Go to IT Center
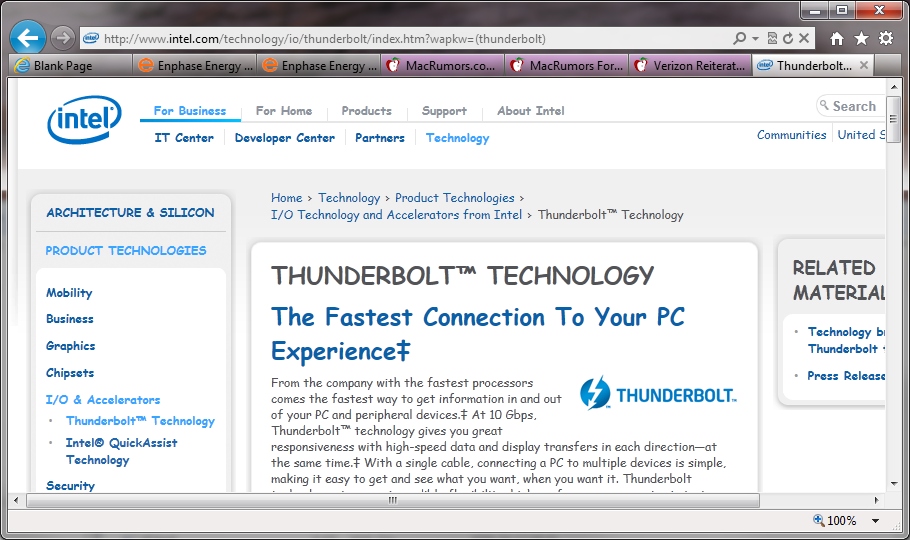910x540 pixels. tap(184, 138)
